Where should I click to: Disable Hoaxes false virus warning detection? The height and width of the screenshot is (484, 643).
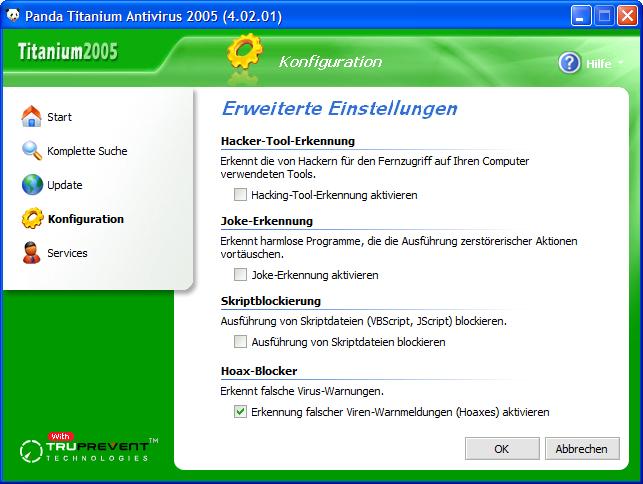coord(240,411)
